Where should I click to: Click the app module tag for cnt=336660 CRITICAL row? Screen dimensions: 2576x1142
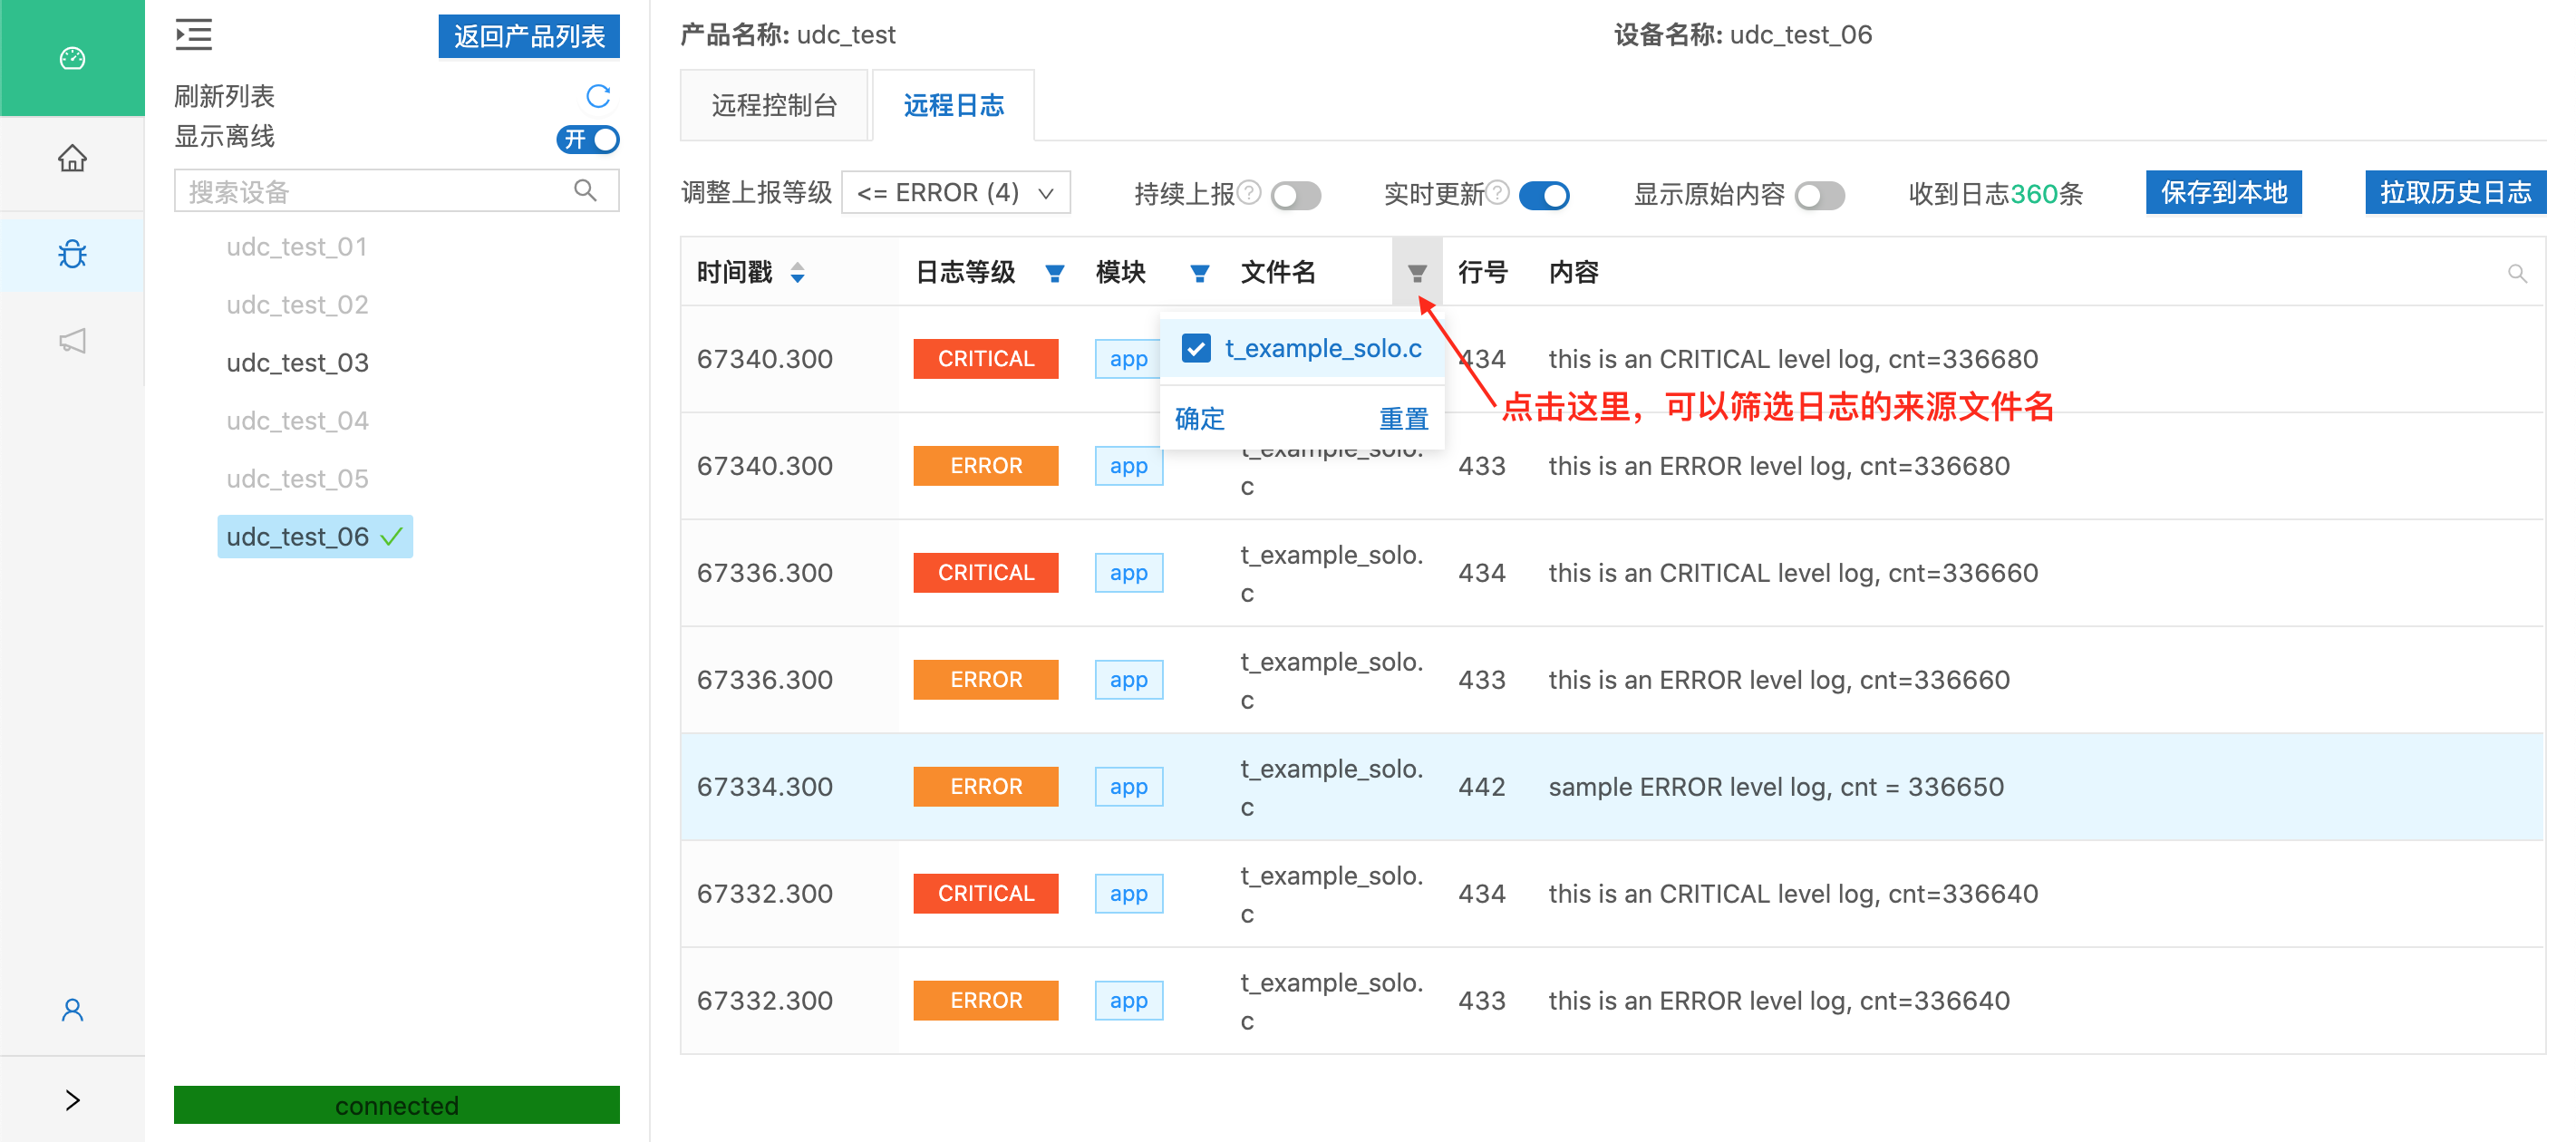point(1128,573)
